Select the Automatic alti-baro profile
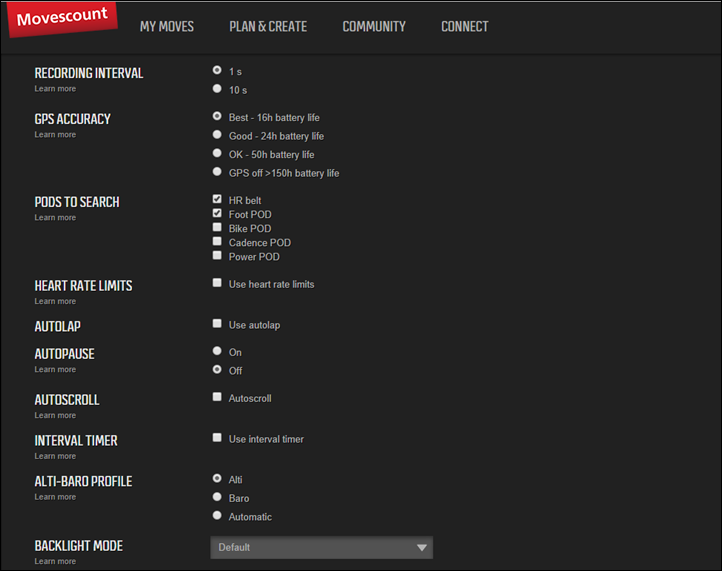The image size is (722, 571). click(217, 515)
